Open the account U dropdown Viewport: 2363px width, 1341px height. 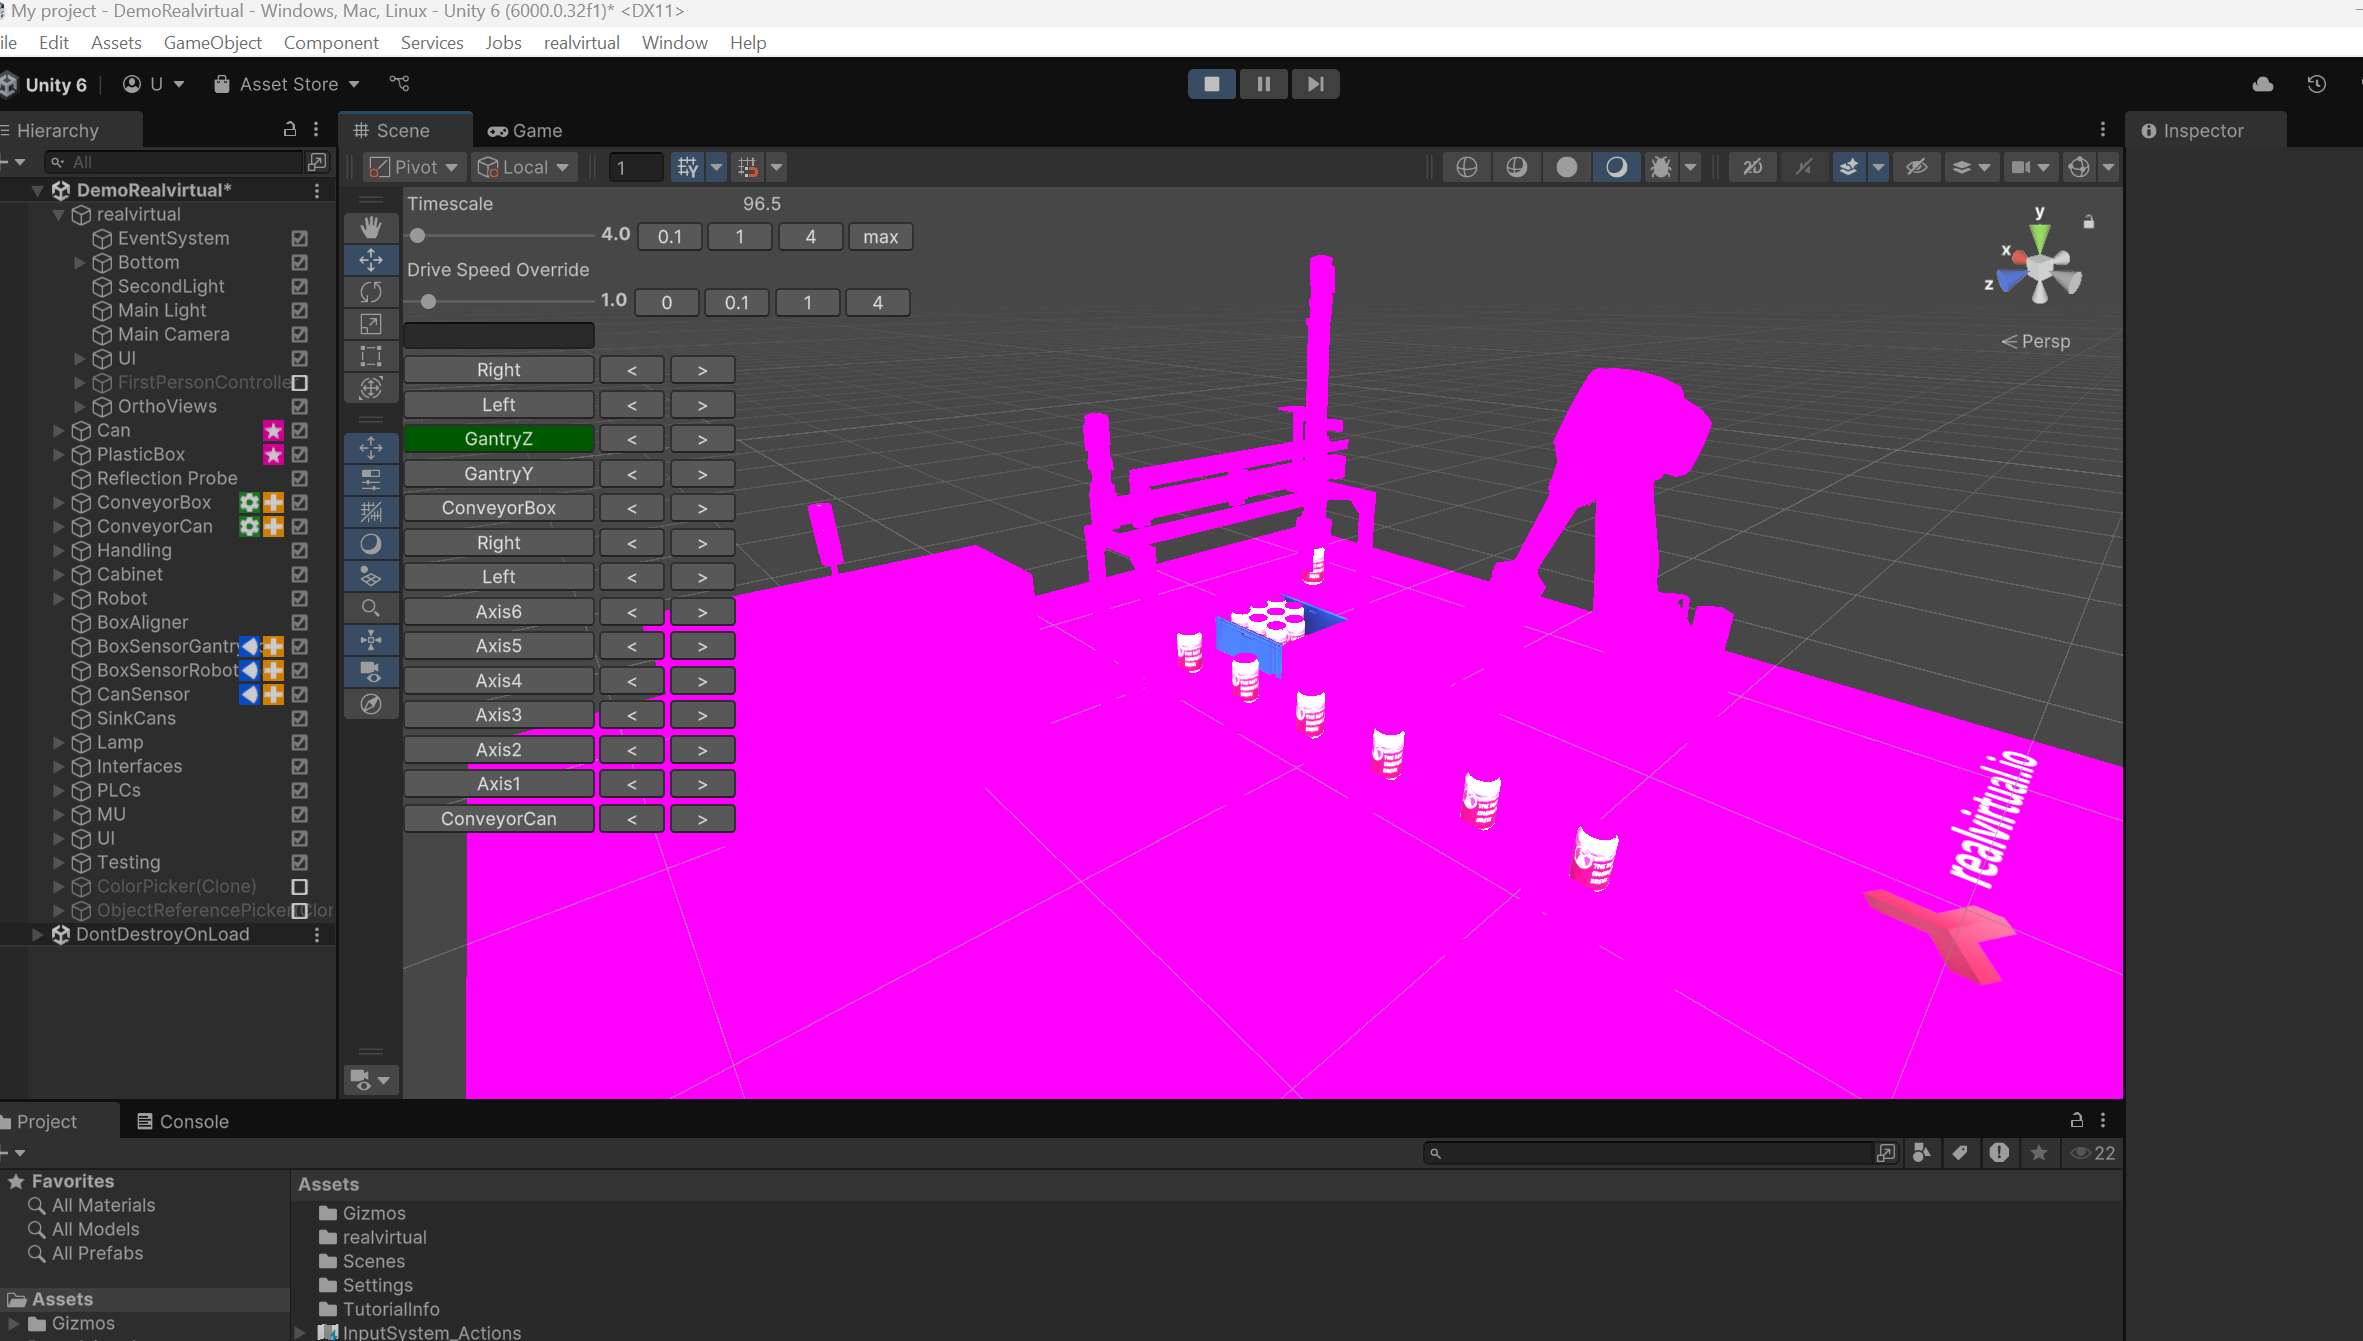(154, 84)
